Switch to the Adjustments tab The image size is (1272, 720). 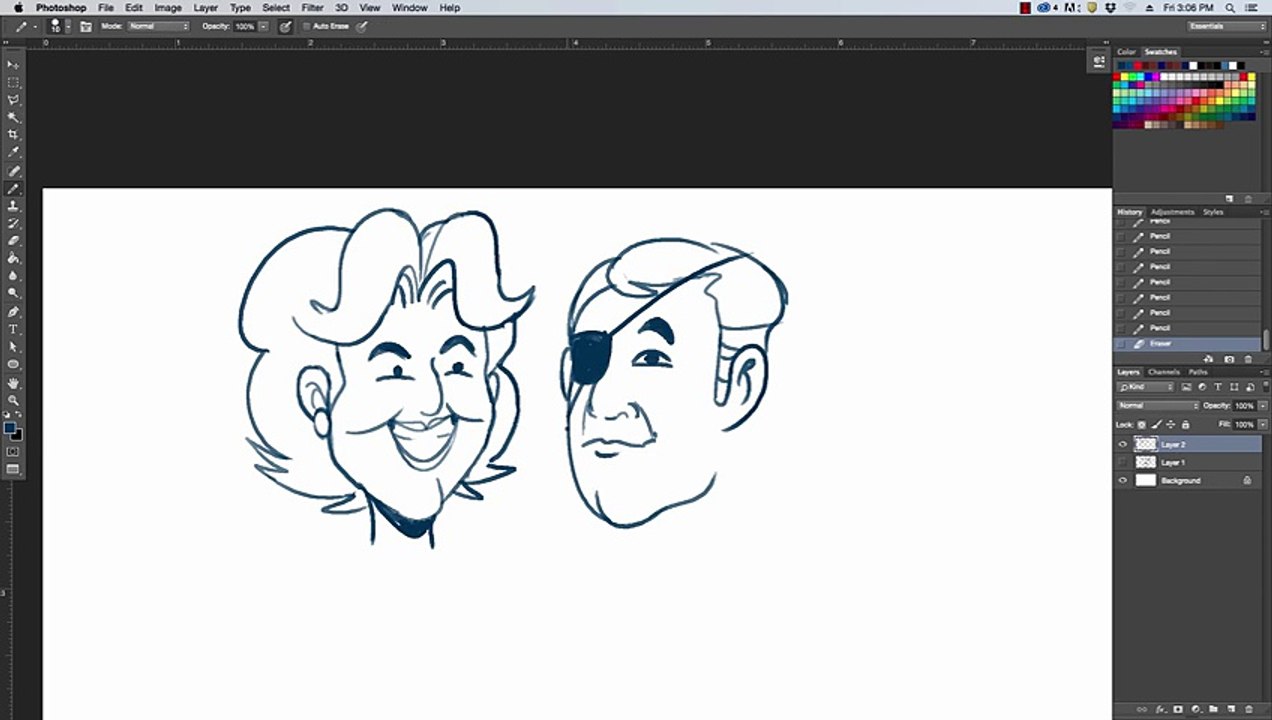[x=1172, y=212]
